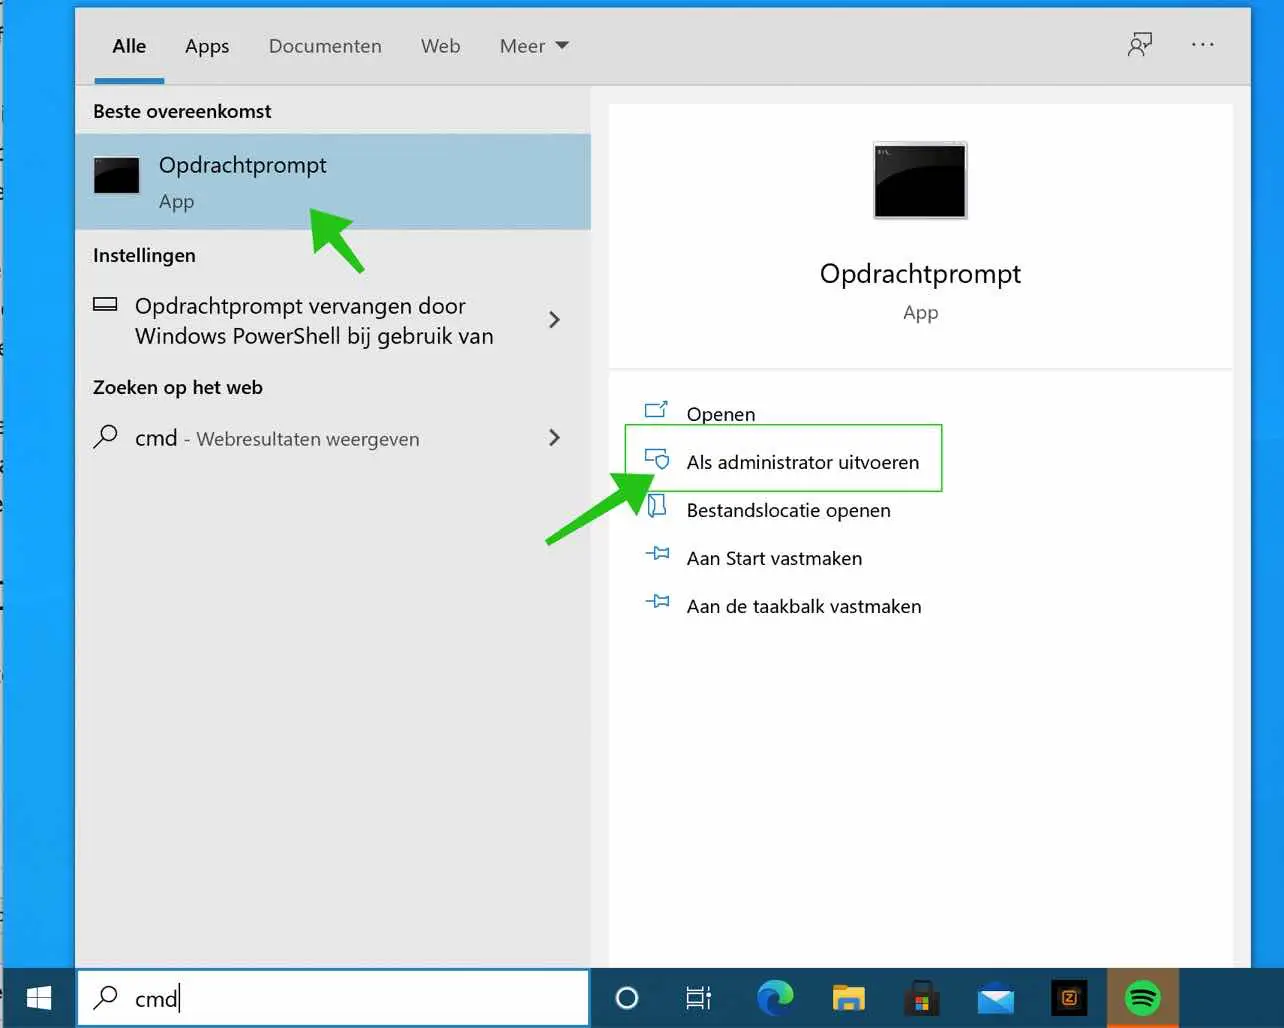Launch Microsoft Edge from taskbar

(x=775, y=998)
